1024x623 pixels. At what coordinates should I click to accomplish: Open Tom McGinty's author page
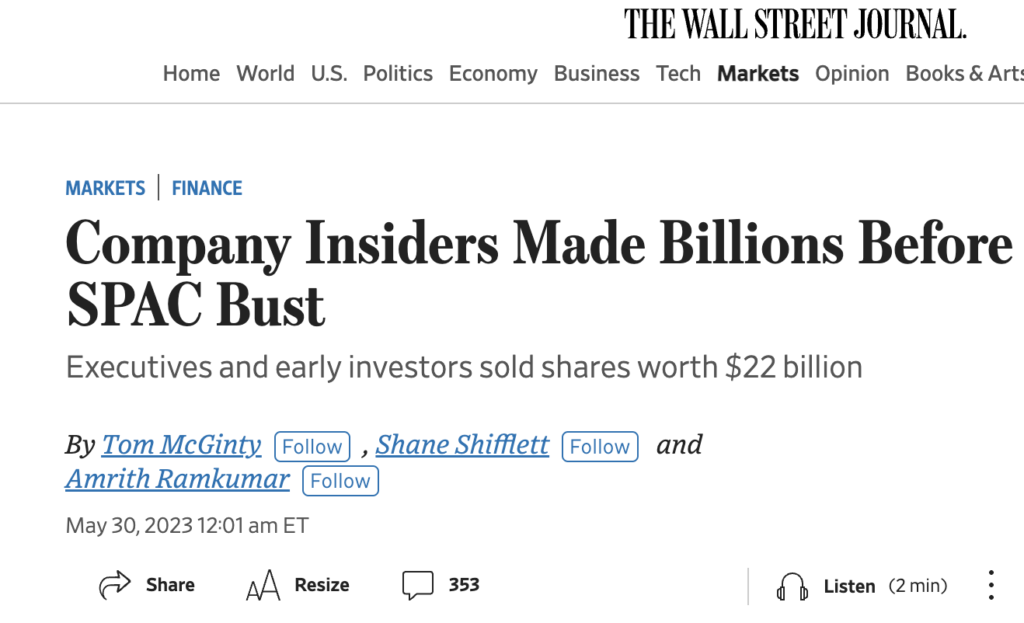(182, 445)
